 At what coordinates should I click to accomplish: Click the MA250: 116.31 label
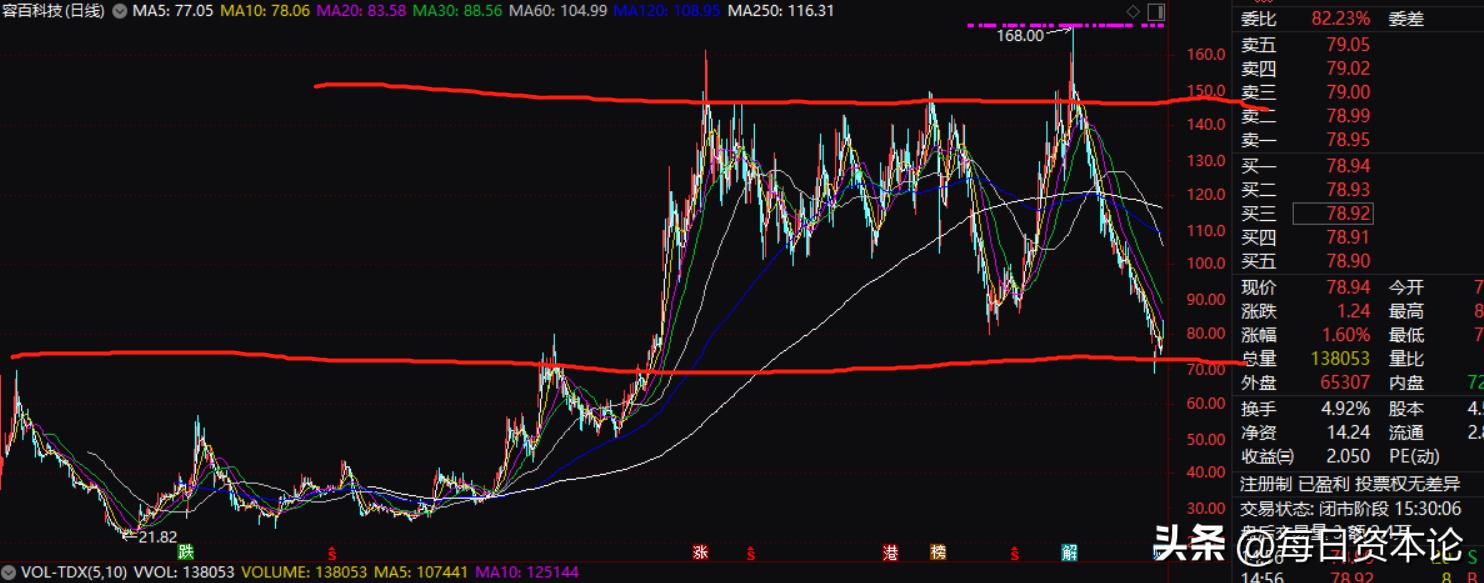(780, 11)
